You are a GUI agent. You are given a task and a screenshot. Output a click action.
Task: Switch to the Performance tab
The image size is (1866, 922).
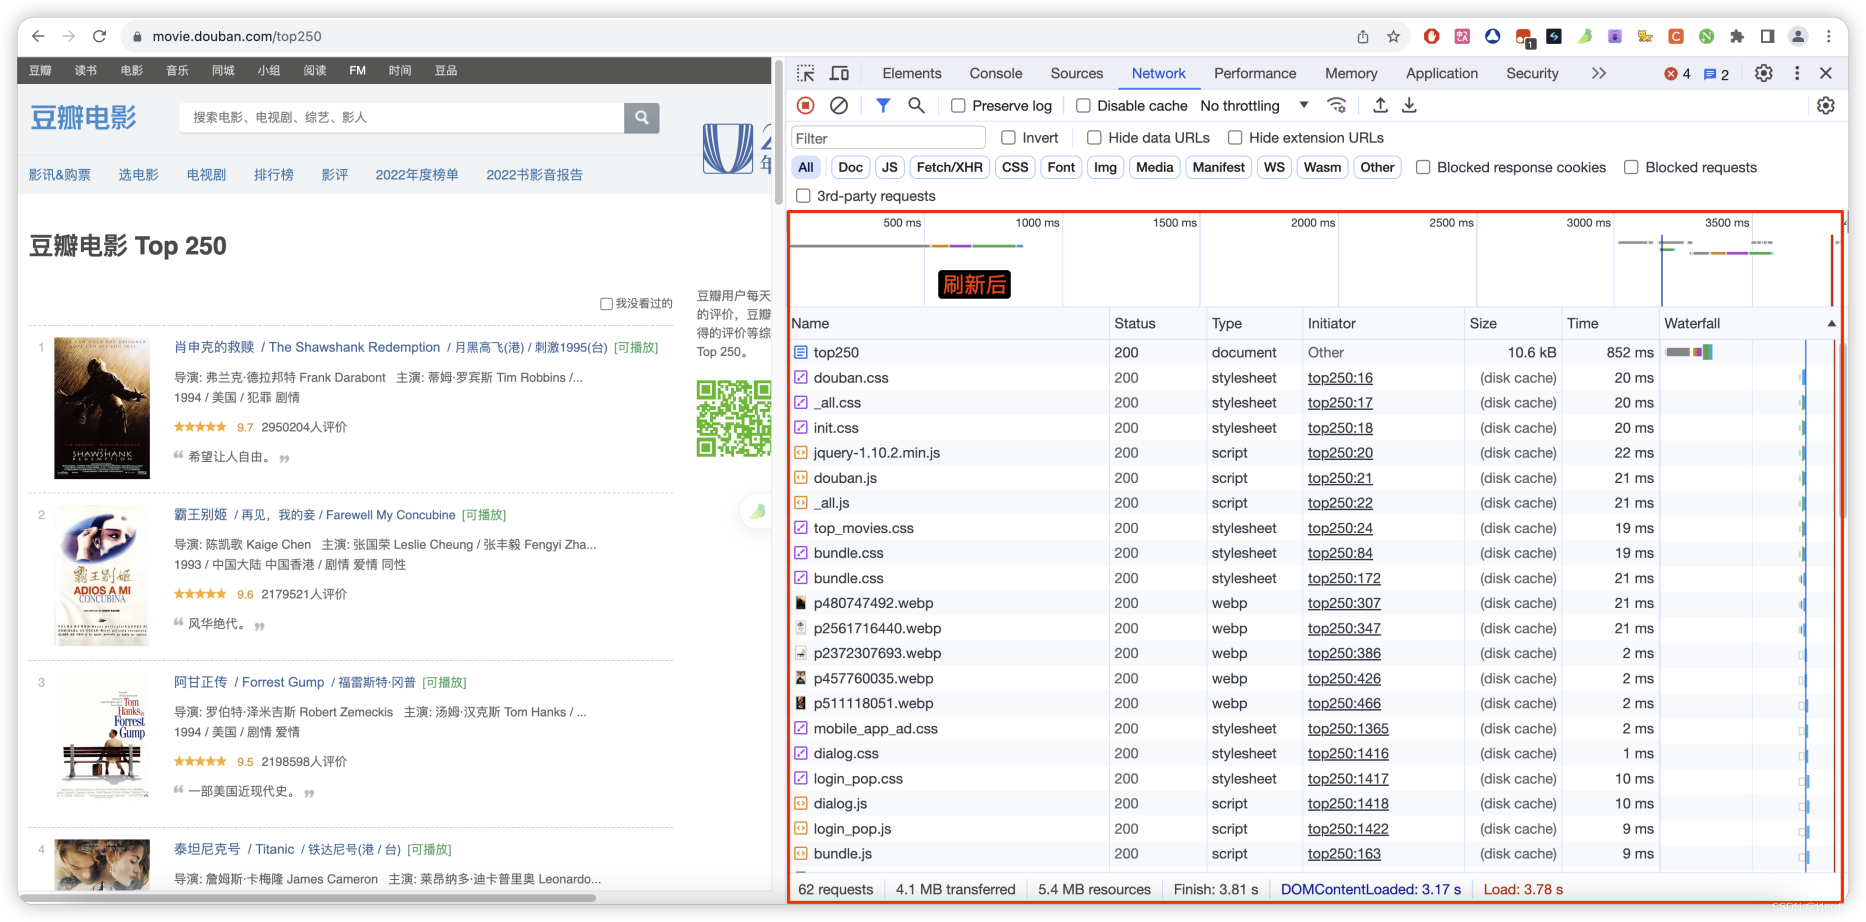point(1255,73)
